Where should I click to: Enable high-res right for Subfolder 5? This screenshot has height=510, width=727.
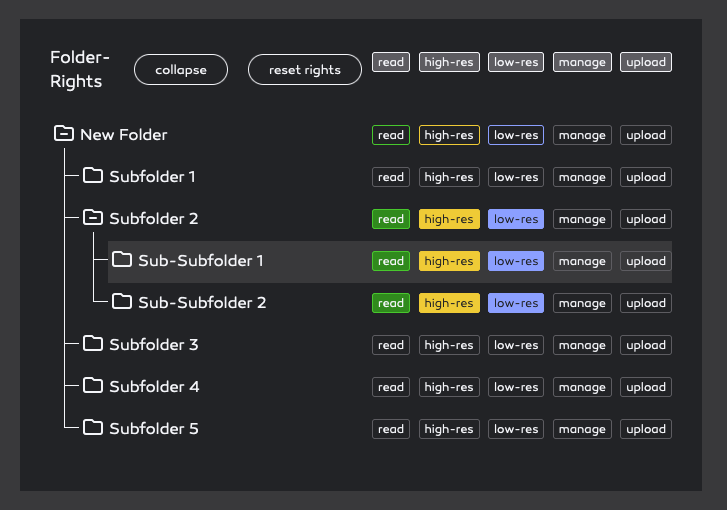pos(449,429)
